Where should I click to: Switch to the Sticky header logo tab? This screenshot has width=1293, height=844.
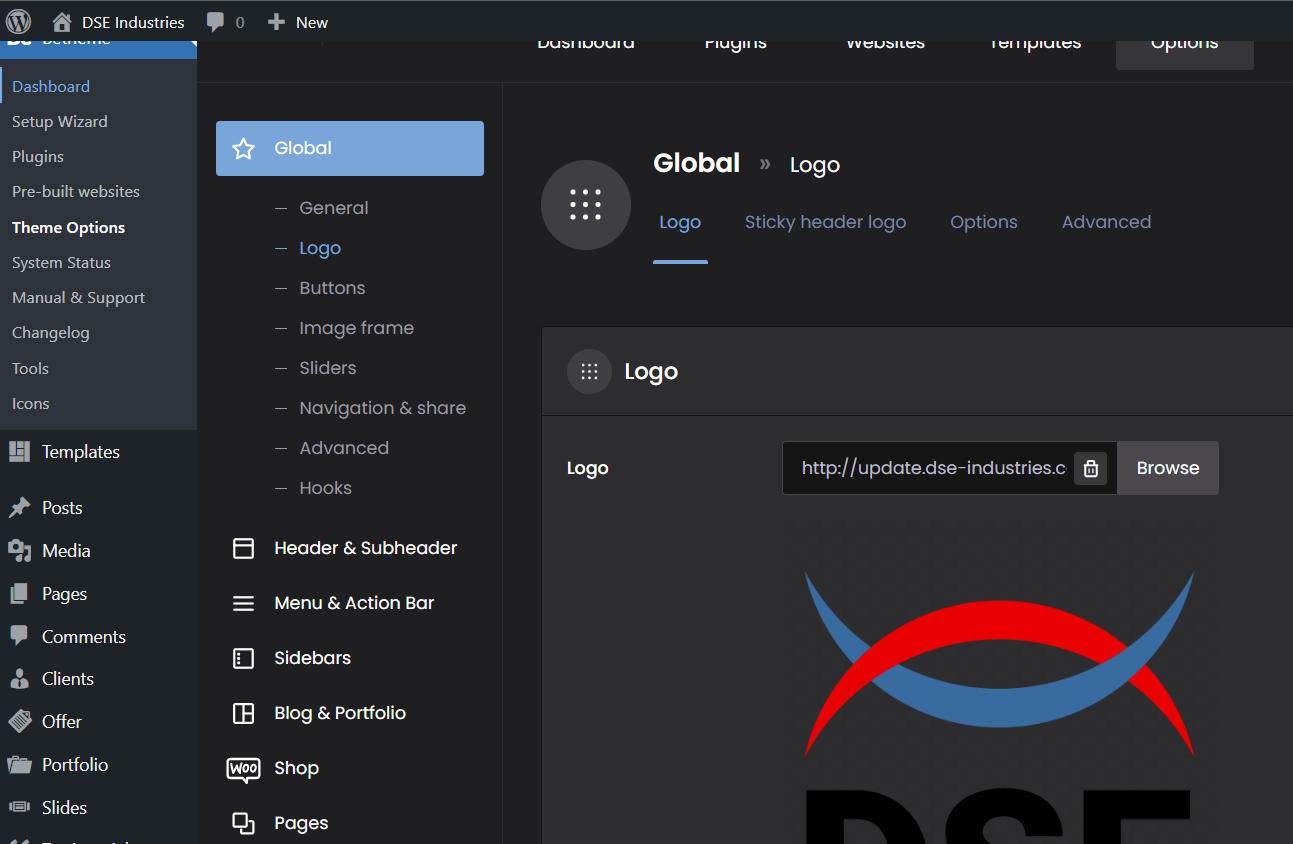click(x=825, y=222)
